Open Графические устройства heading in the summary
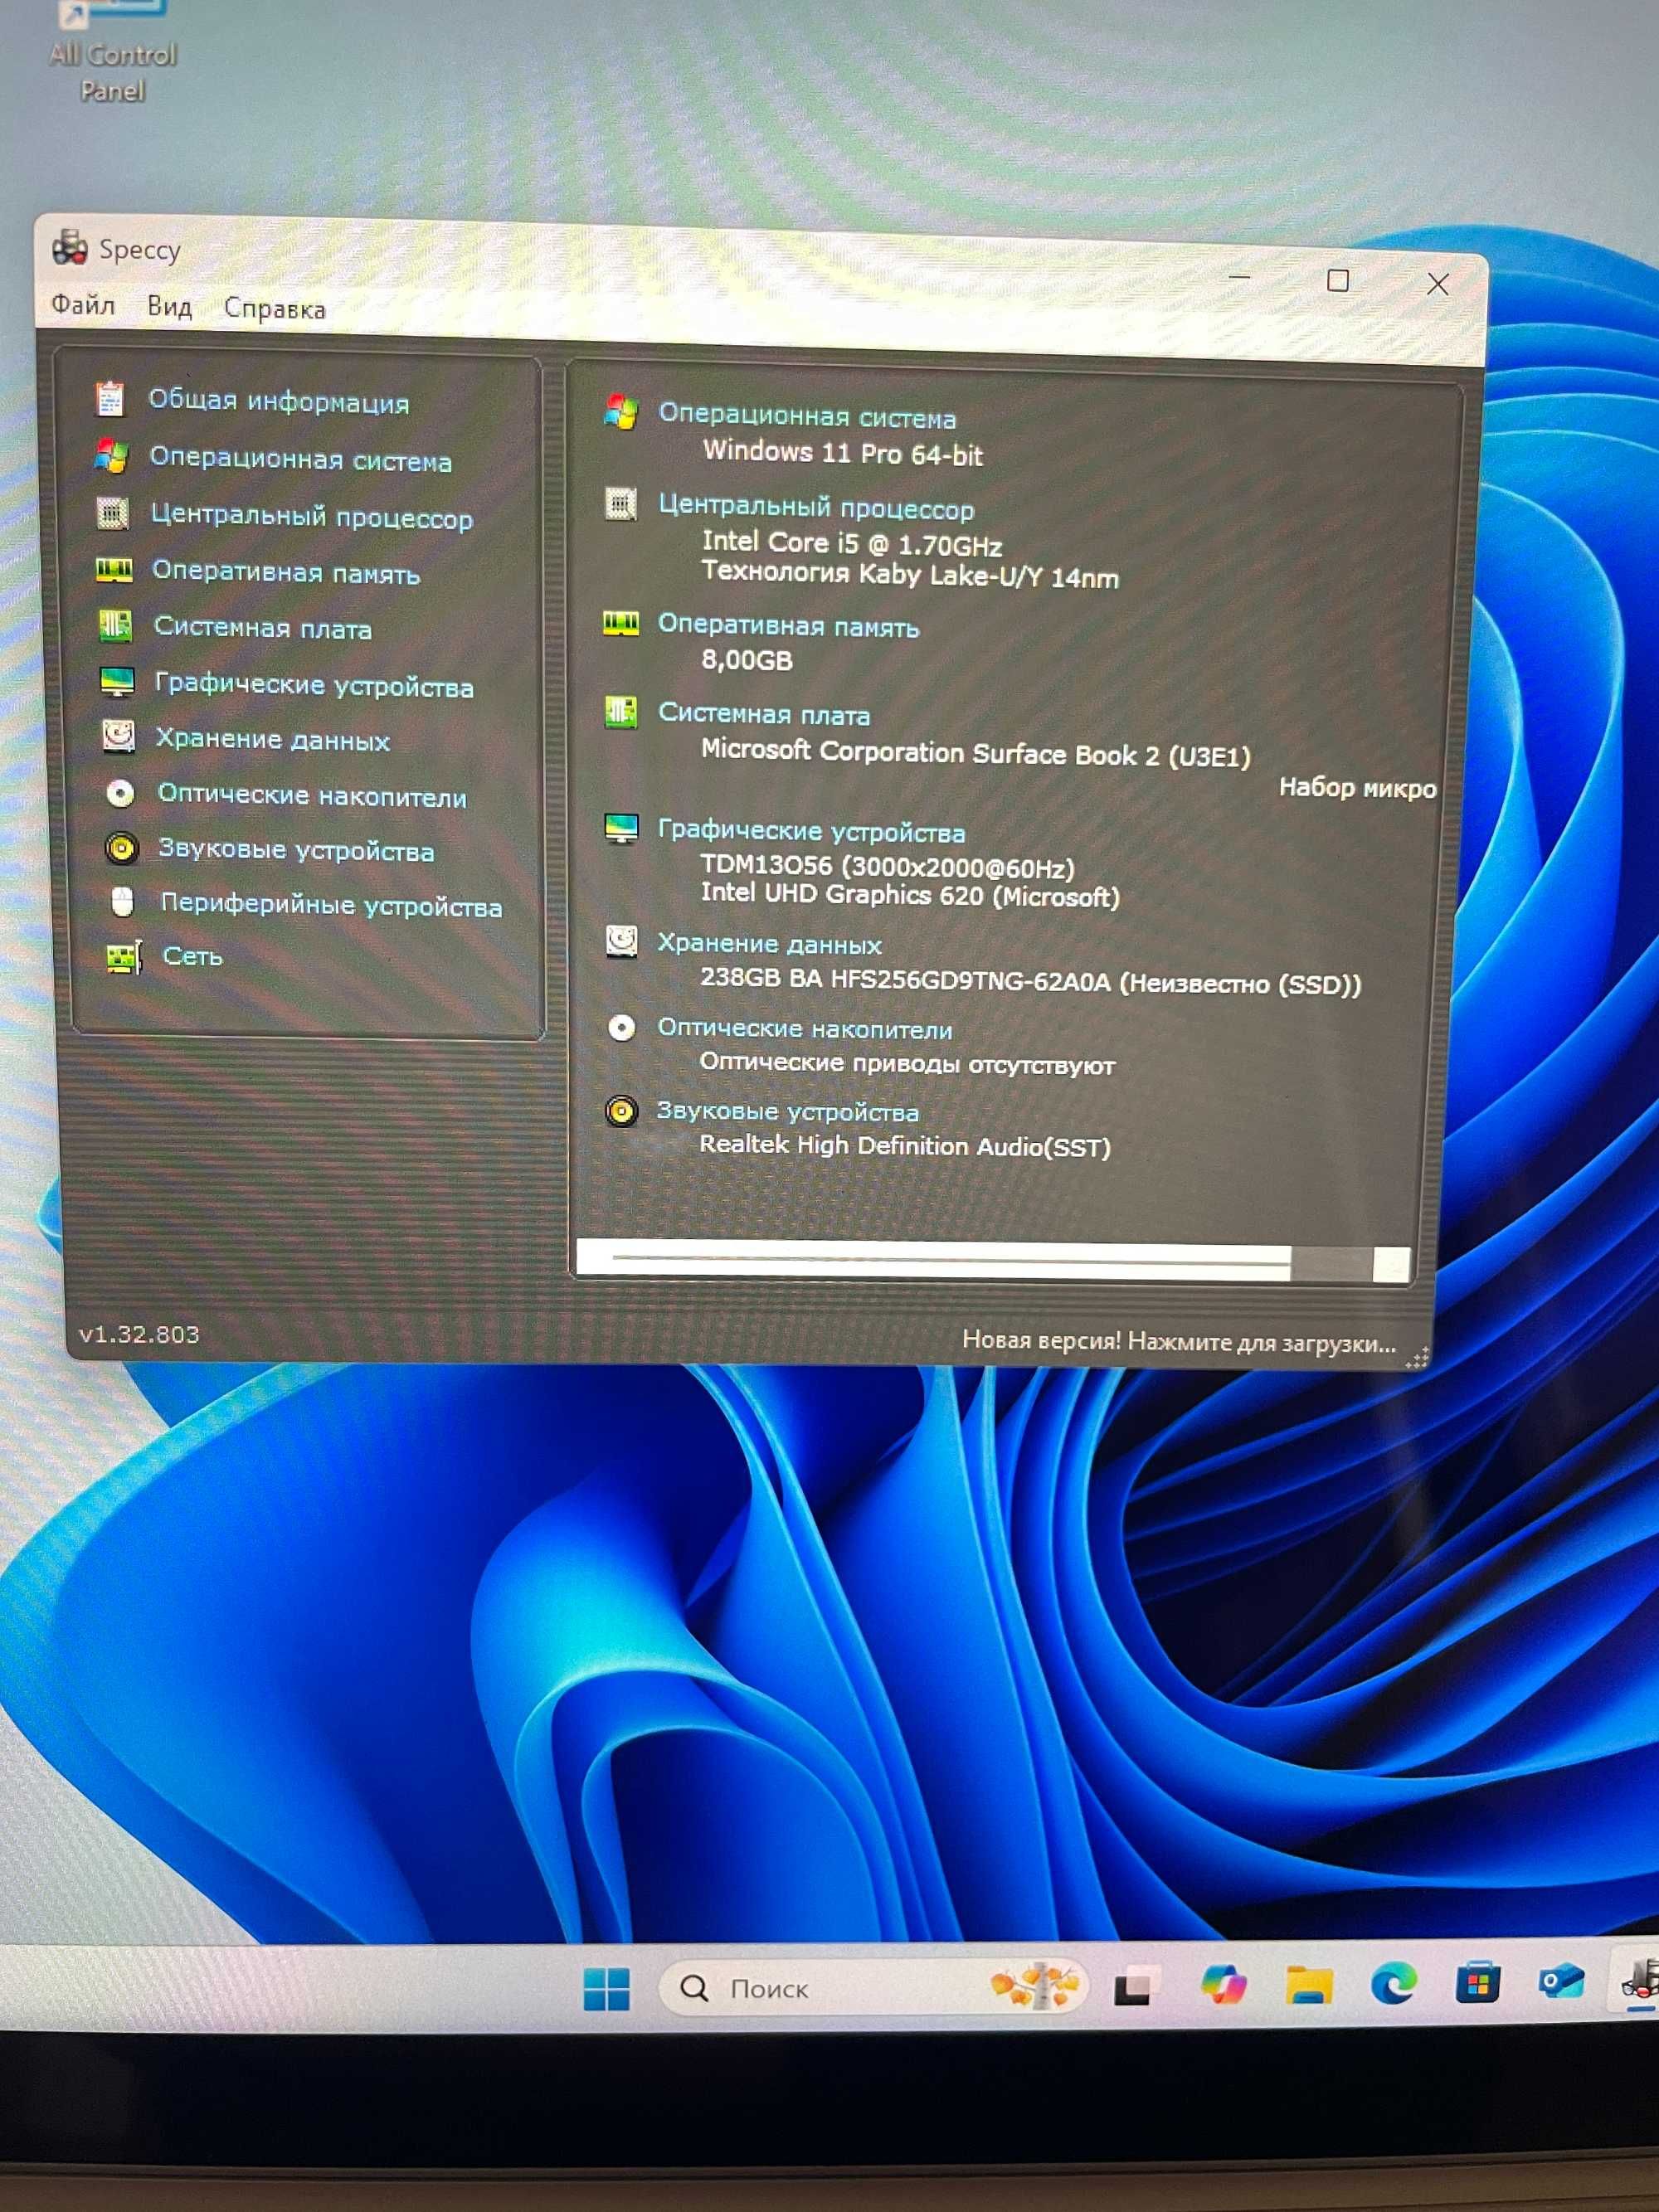Screen dimensions: 1659x2212 [x=811, y=830]
